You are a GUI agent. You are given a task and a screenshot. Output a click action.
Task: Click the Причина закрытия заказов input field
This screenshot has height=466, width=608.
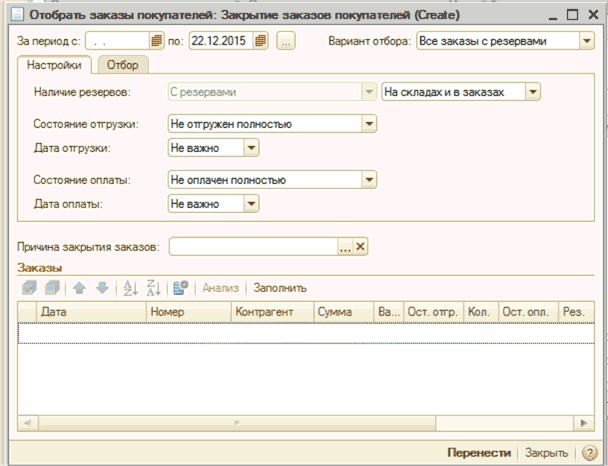[253, 247]
